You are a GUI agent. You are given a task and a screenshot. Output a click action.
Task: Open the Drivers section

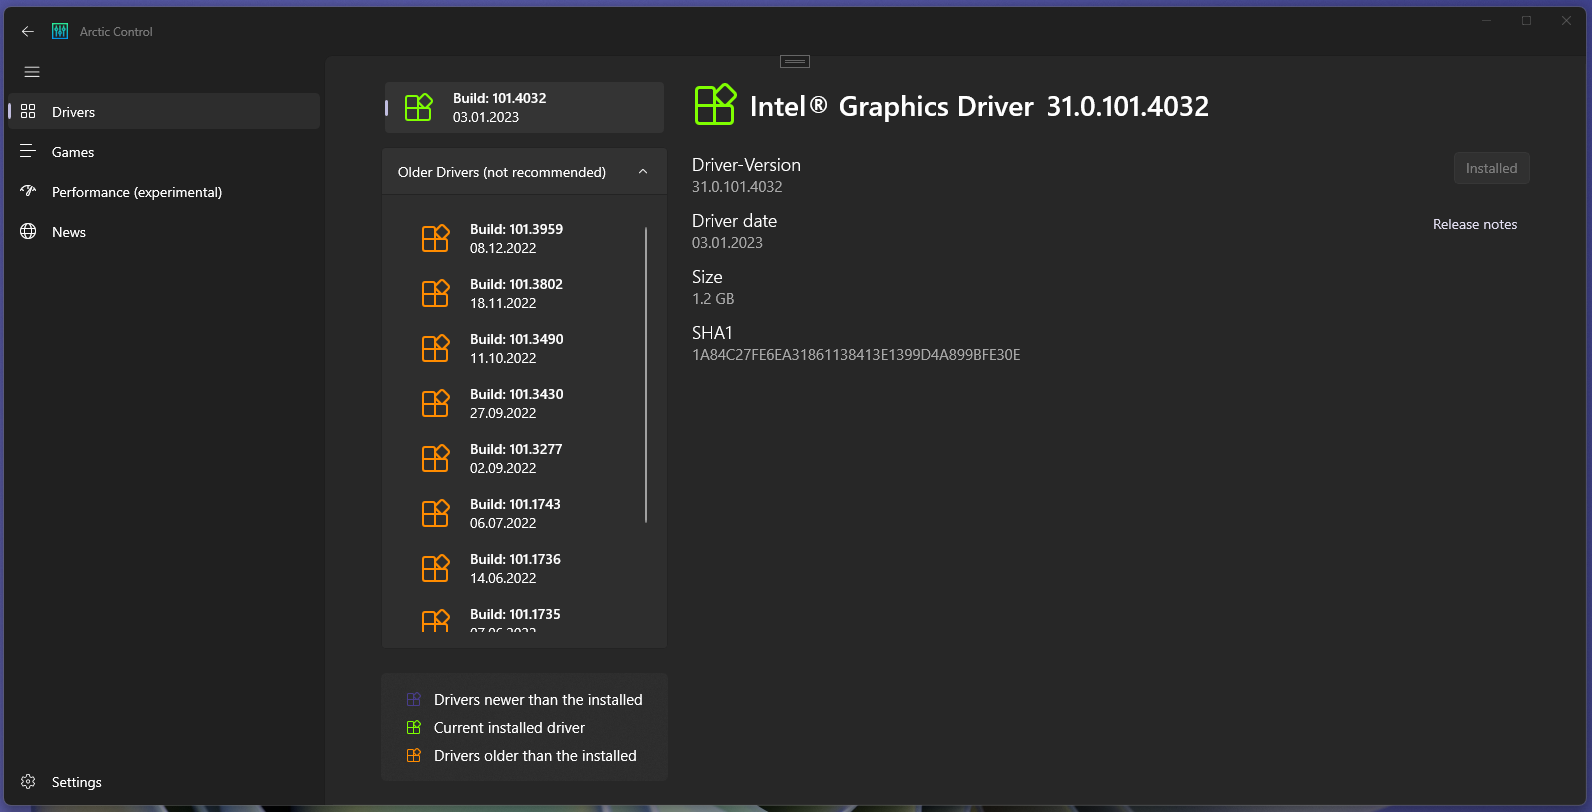tap(164, 111)
